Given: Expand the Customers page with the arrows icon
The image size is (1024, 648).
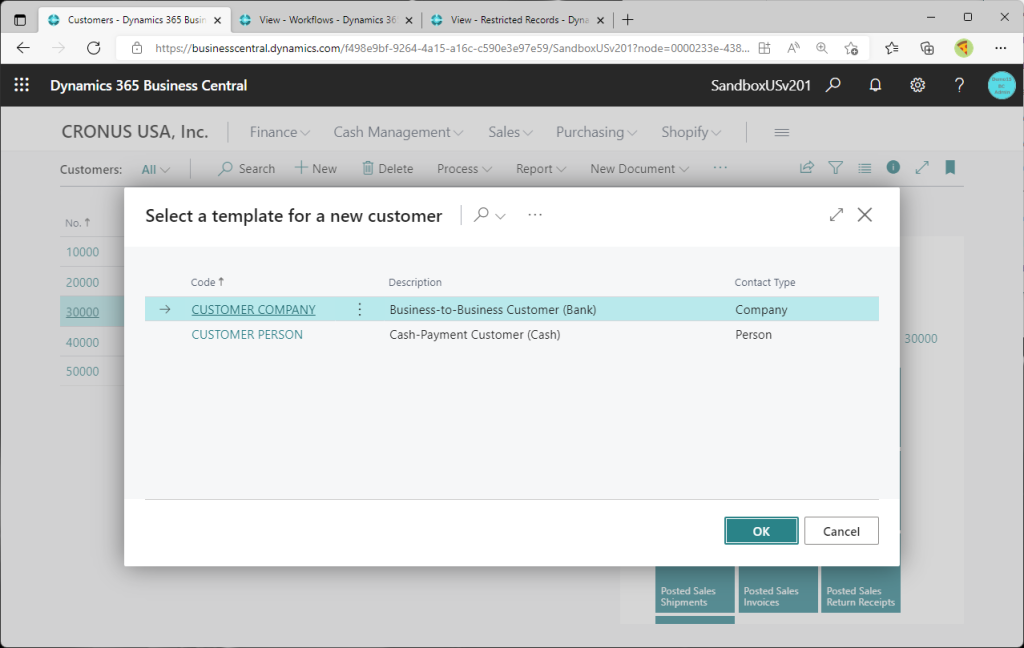Looking at the screenshot, I should (x=922, y=168).
